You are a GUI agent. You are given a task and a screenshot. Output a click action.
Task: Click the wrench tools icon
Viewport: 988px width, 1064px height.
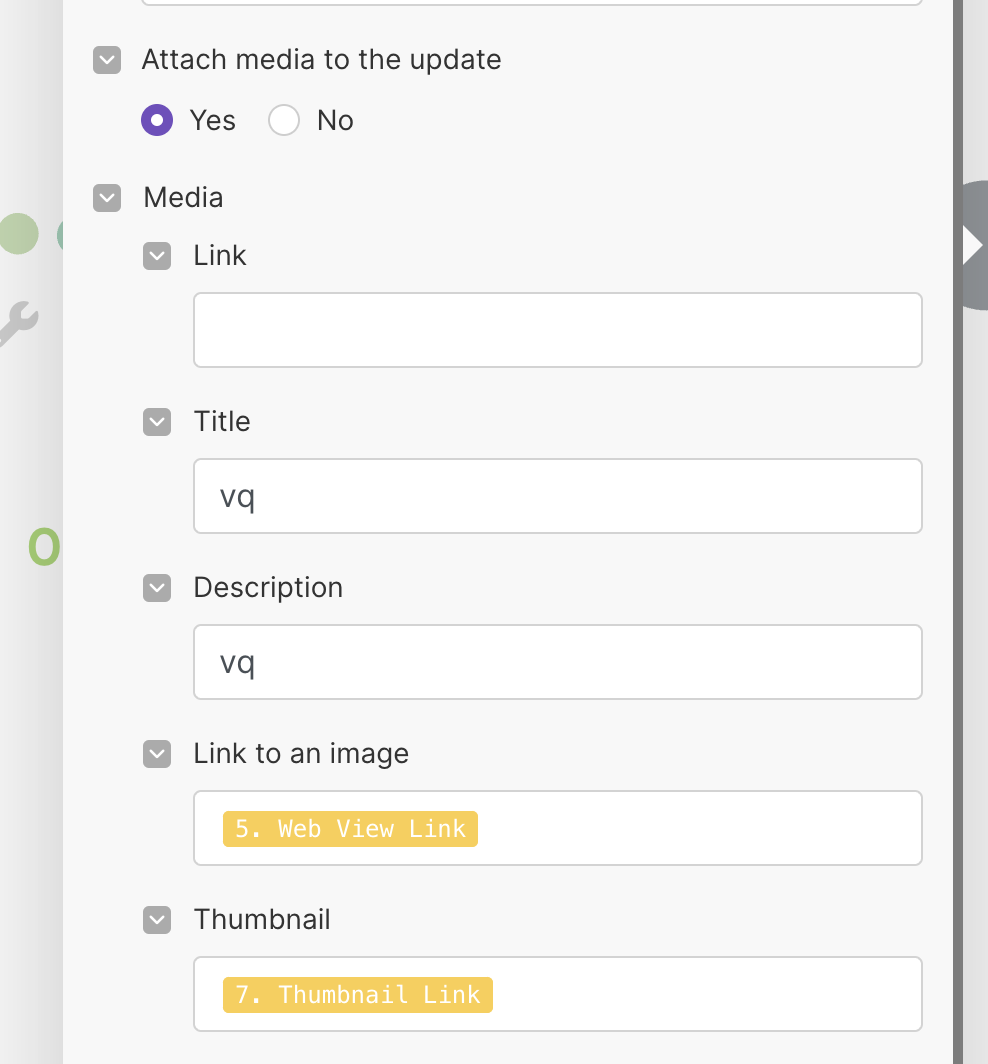coord(18,324)
